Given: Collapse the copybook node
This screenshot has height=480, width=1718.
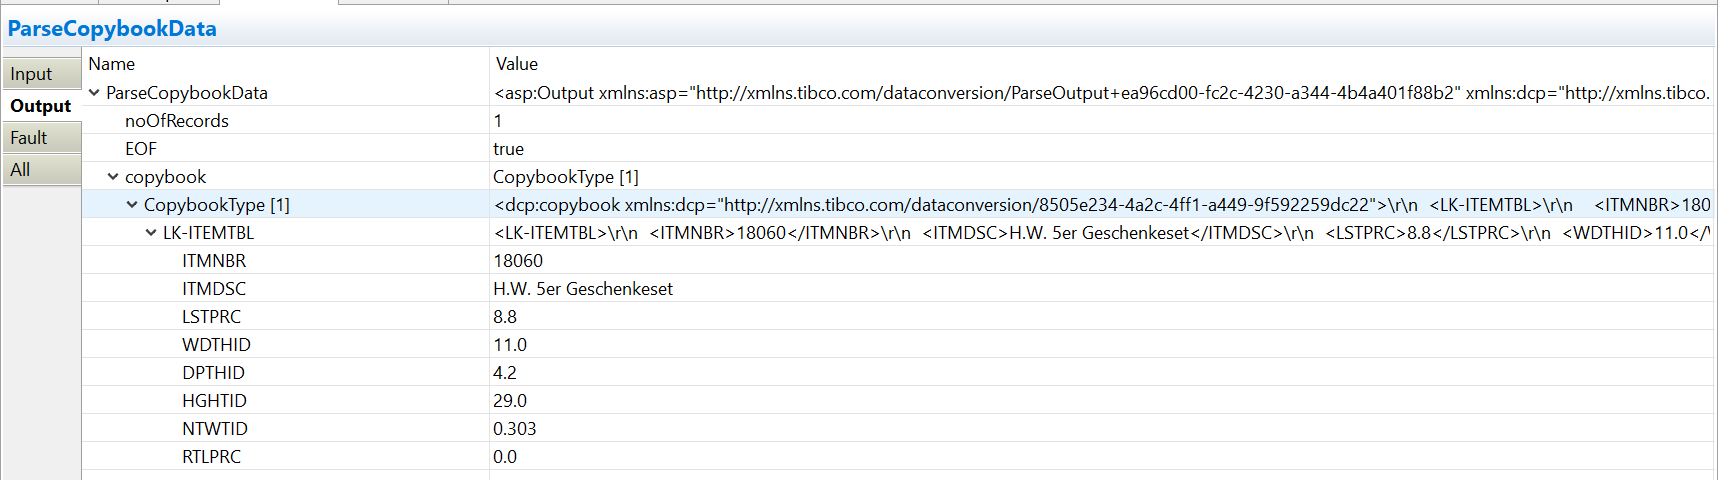Looking at the screenshot, I should coord(113,177).
